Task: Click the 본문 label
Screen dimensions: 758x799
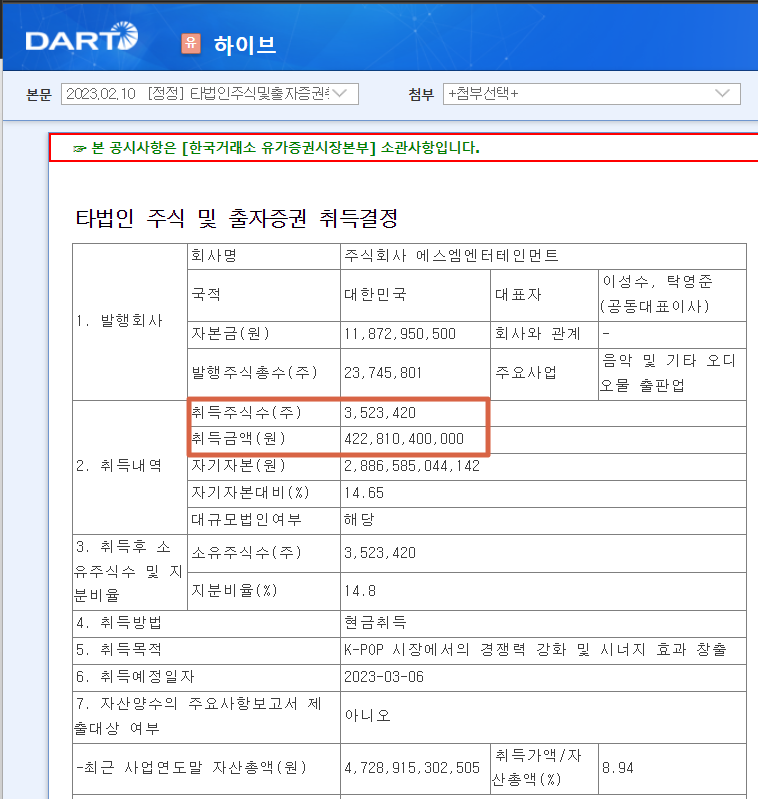Action: [39, 95]
